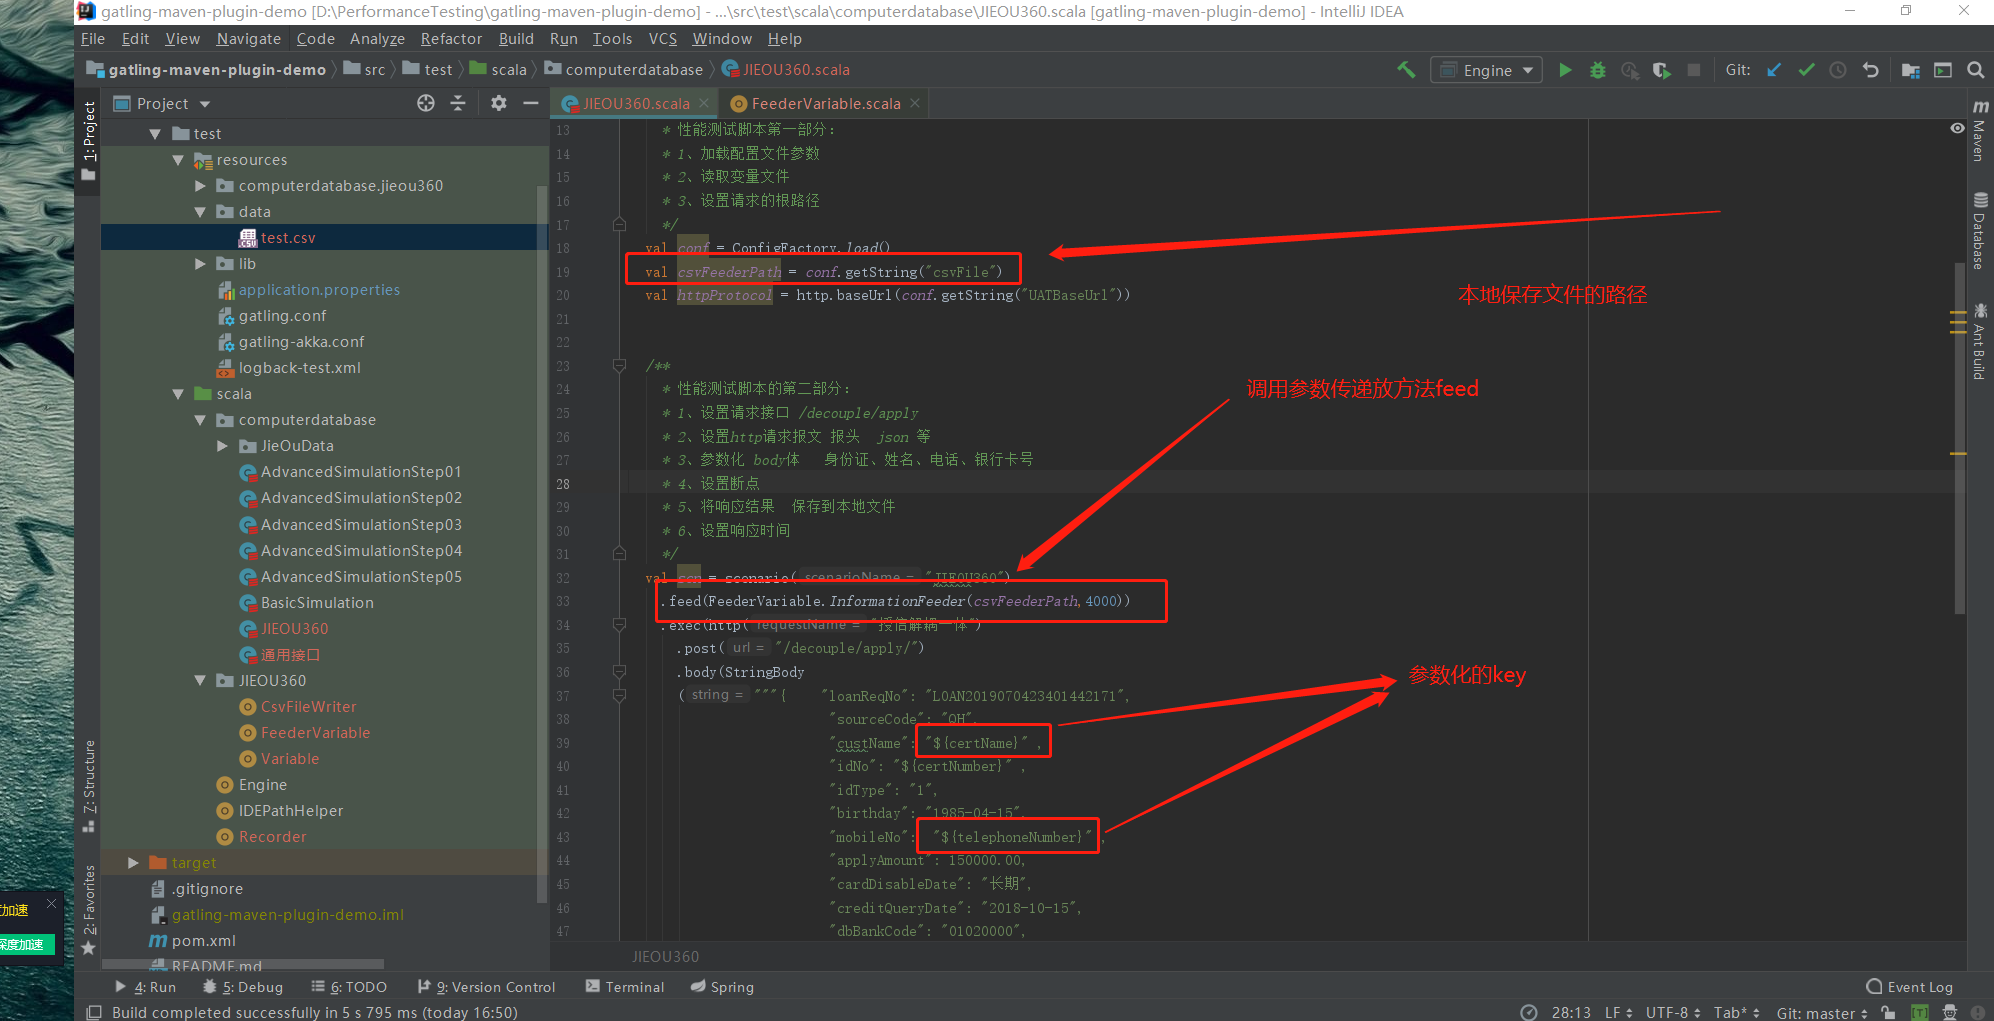Toggle the read-only lock icon in status bar
The width and height of the screenshot is (1994, 1021).
[1888, 1012]
